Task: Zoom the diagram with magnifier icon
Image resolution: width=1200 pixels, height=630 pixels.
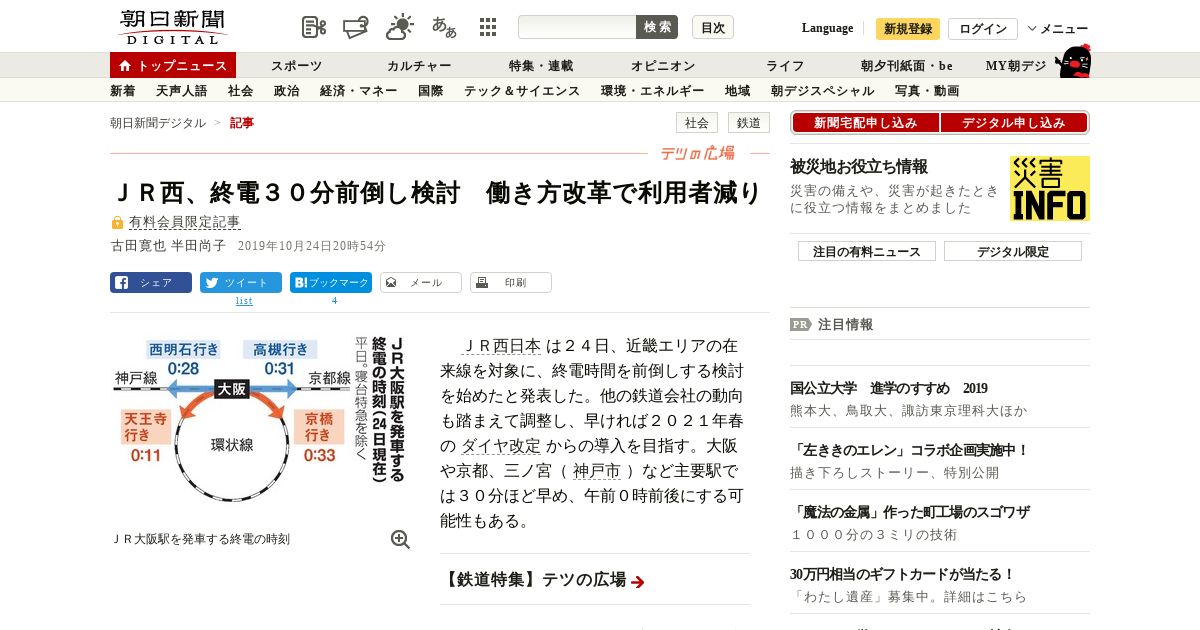Action: coord(400,539)
